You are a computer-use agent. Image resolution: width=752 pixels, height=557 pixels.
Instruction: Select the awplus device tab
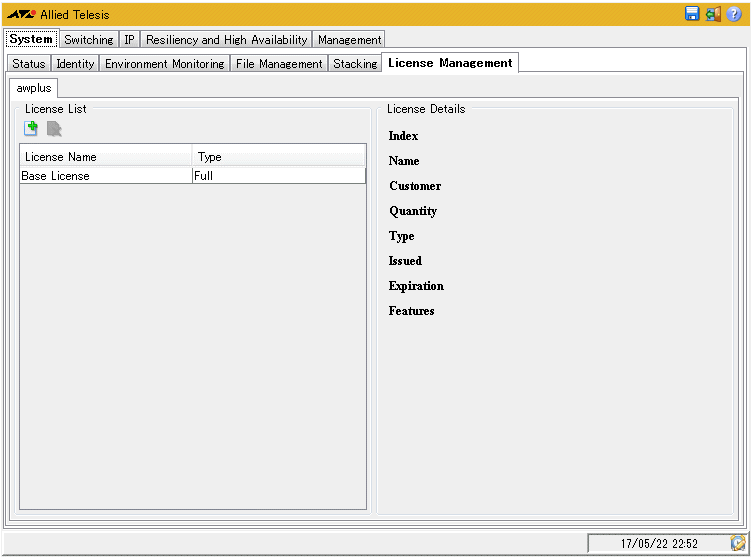(34, 88)
